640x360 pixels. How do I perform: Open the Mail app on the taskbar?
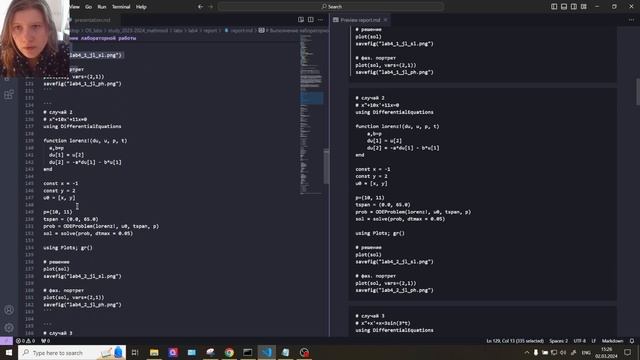191,352
